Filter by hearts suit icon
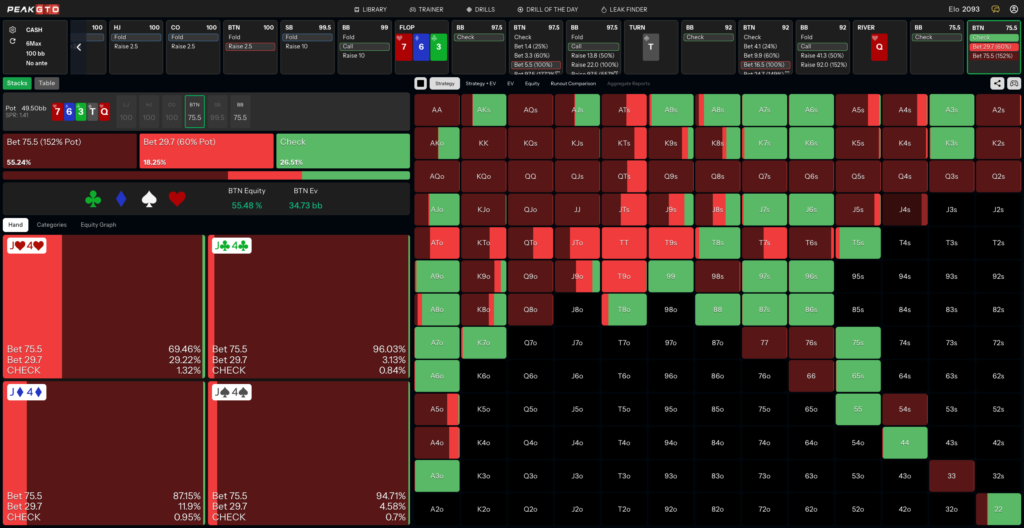 click(177, 199)
